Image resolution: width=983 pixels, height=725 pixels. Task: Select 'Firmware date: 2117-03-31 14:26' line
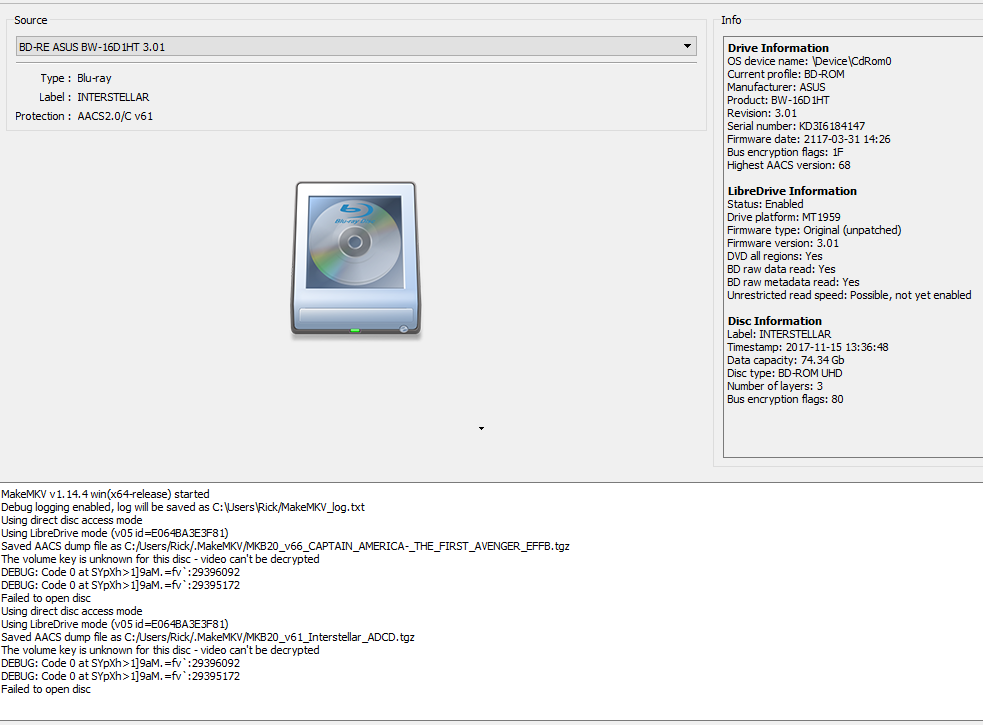pos(809,139)
